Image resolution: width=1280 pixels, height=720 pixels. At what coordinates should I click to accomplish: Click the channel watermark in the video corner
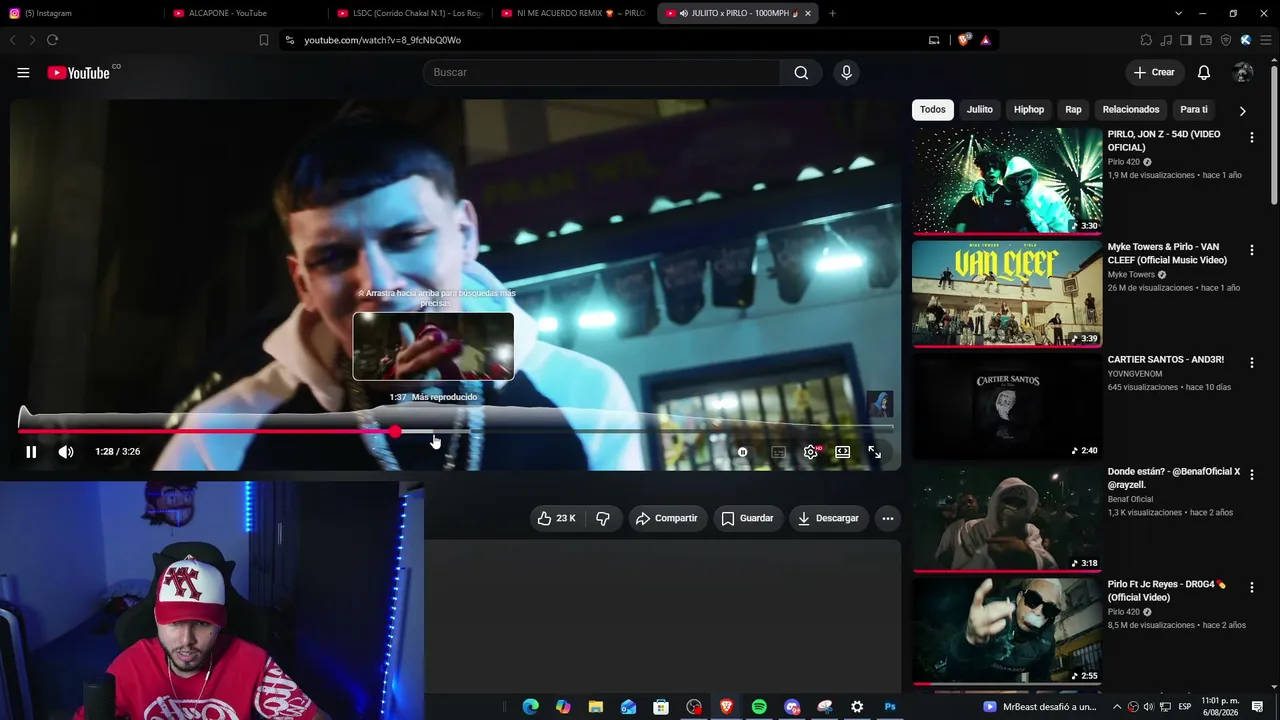pos(880,404)
